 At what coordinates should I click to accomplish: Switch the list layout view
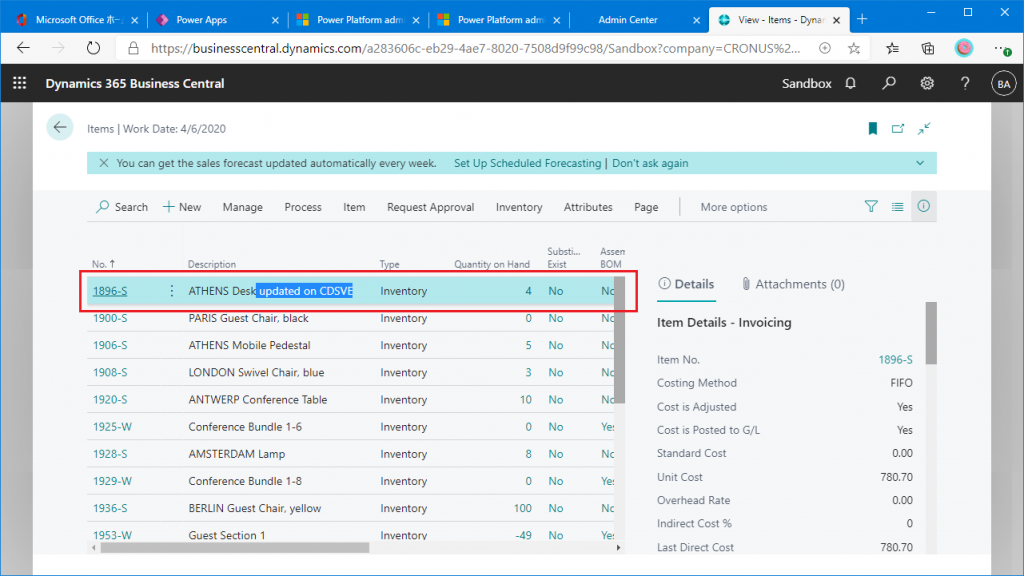pyautogui.click(x=897, y=206)
